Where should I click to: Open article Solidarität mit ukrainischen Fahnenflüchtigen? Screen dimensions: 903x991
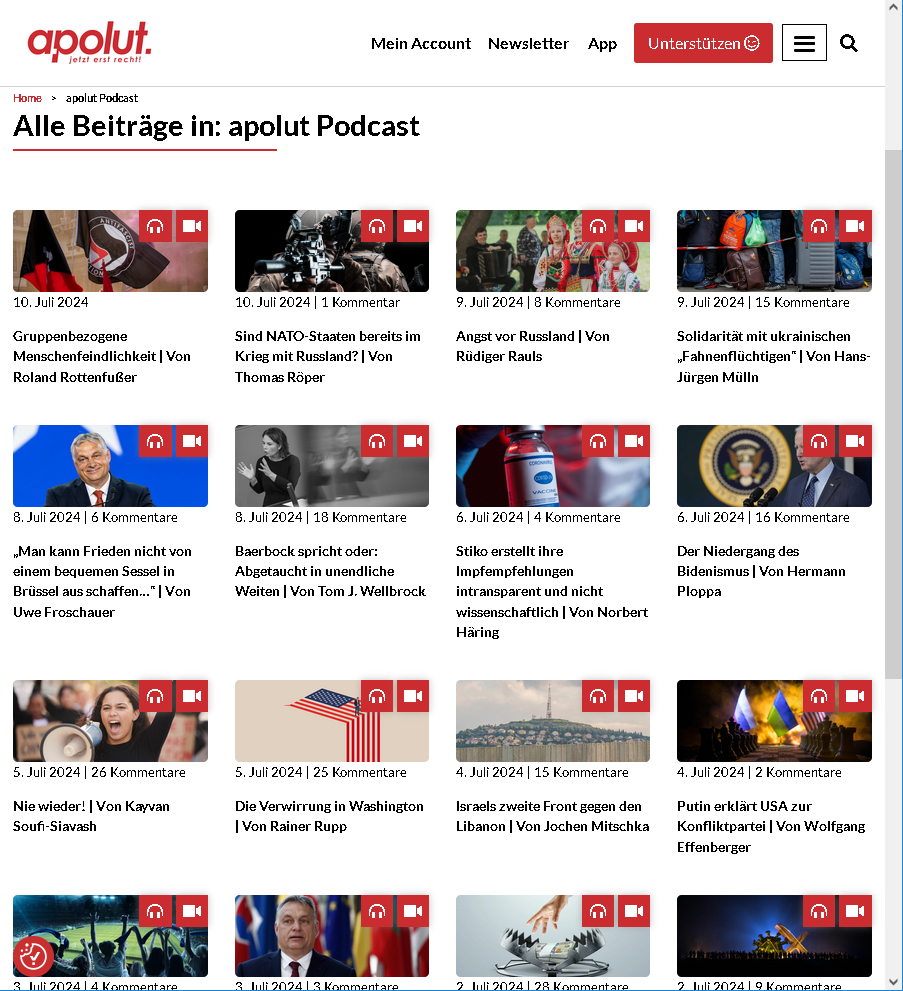pos(773,356)
